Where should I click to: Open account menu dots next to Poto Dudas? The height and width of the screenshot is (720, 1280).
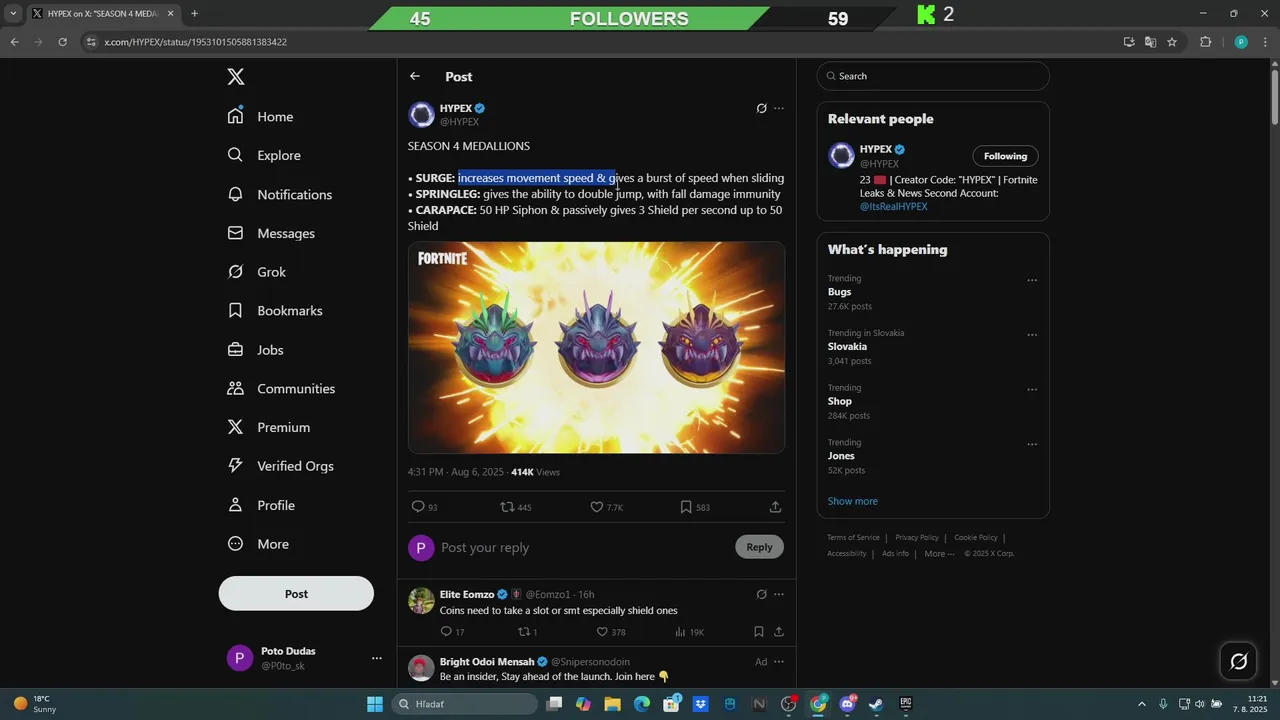coord(377,658)
